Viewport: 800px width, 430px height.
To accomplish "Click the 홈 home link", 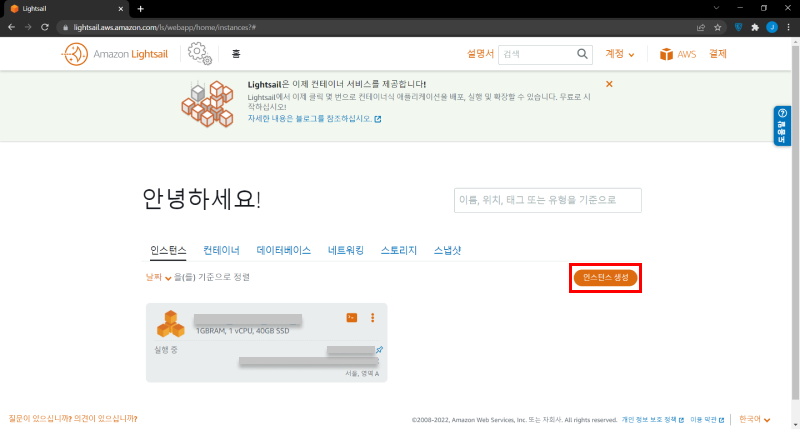I will [236, 54].
